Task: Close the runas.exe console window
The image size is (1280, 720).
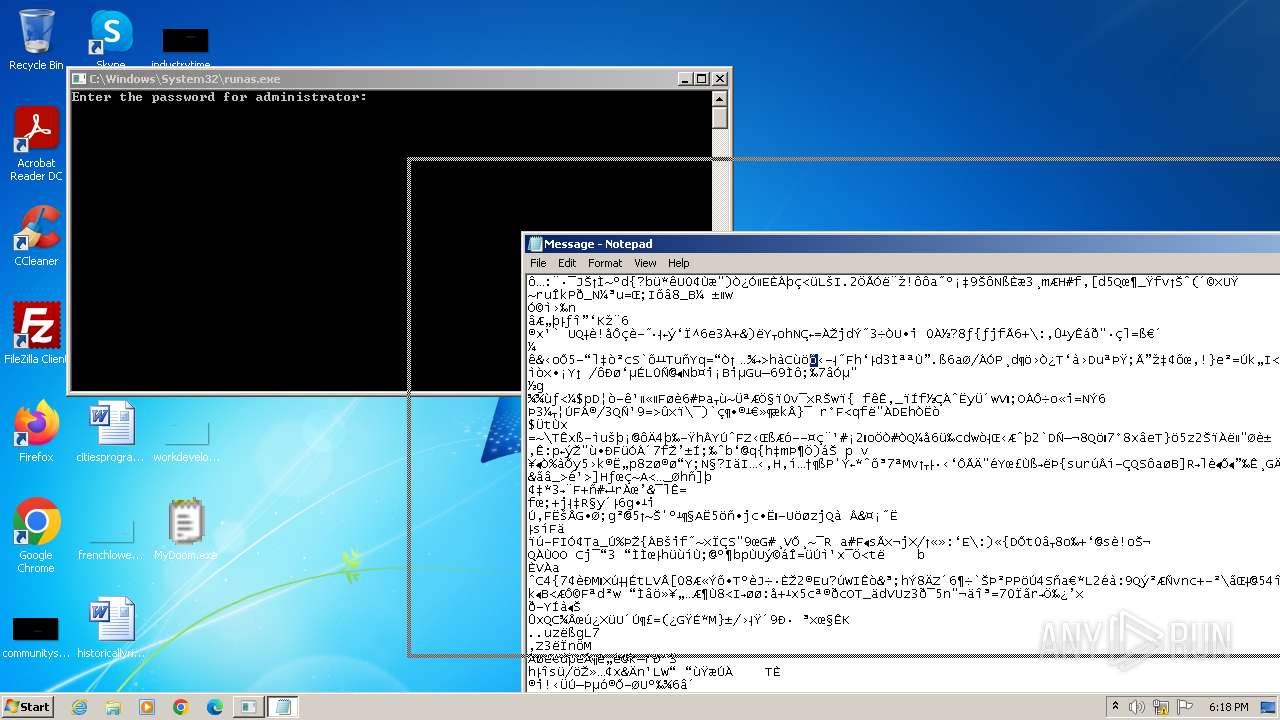Action: point(719,79)
